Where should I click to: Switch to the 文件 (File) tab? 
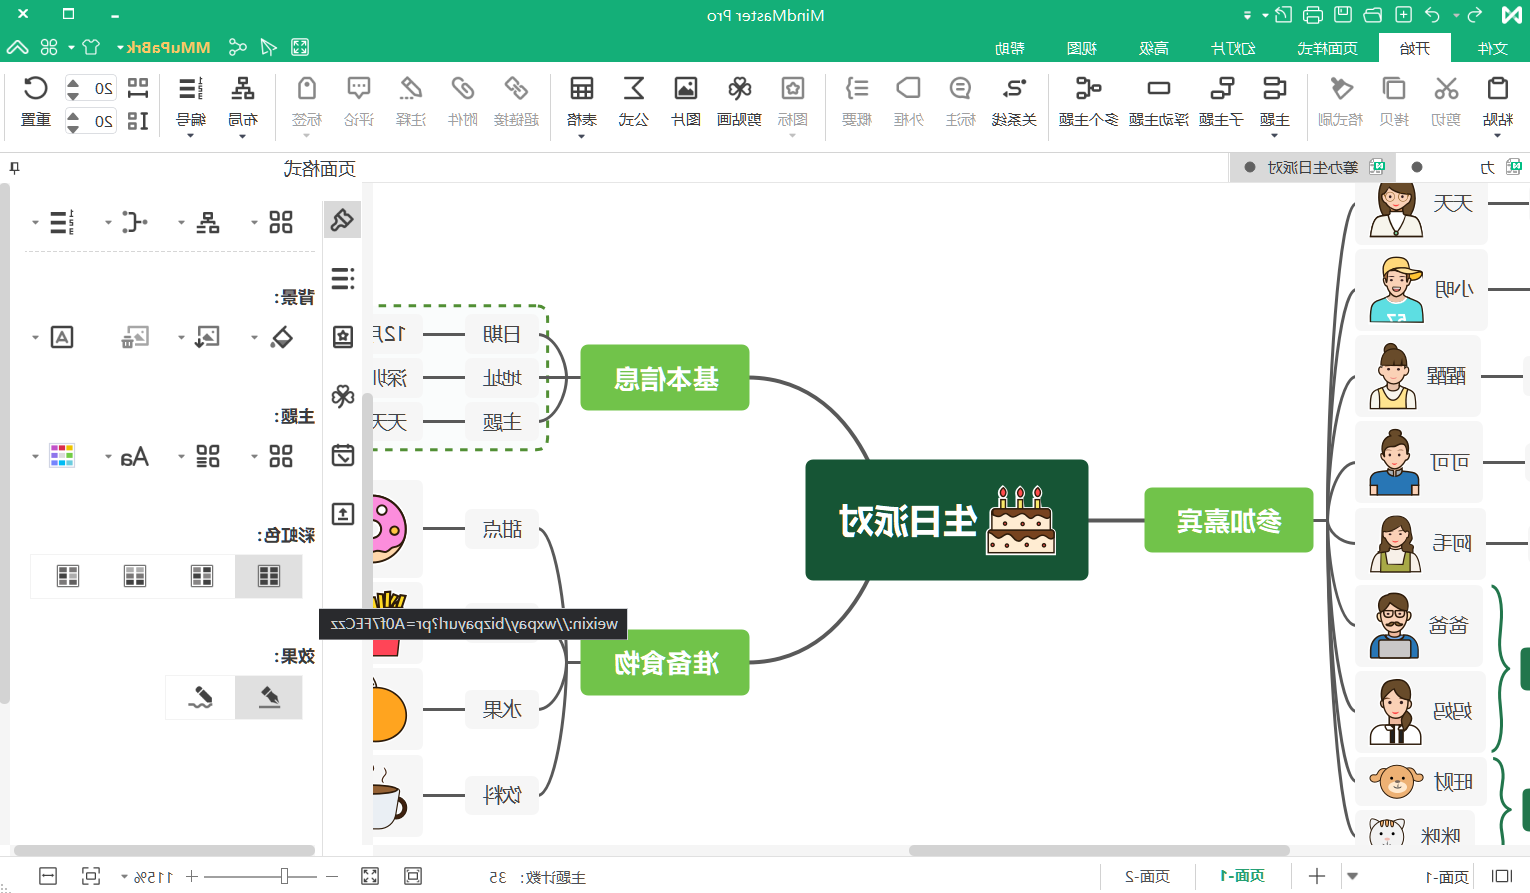pos(1493,48)
